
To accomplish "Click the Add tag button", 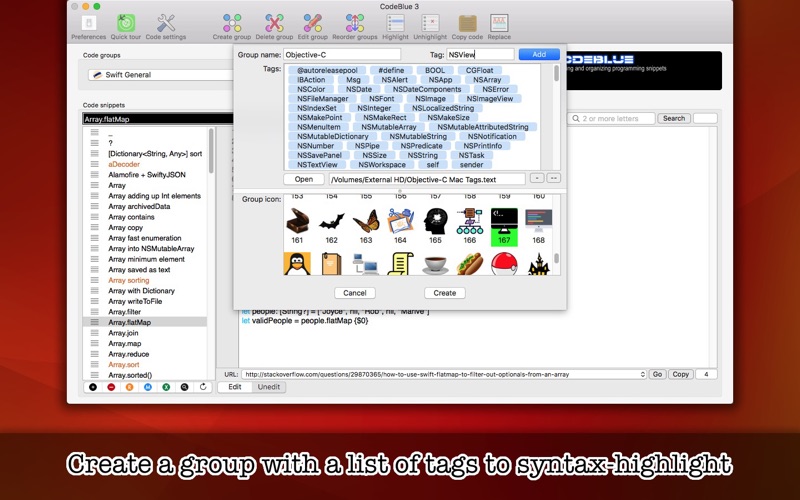I will click(539, 55).
